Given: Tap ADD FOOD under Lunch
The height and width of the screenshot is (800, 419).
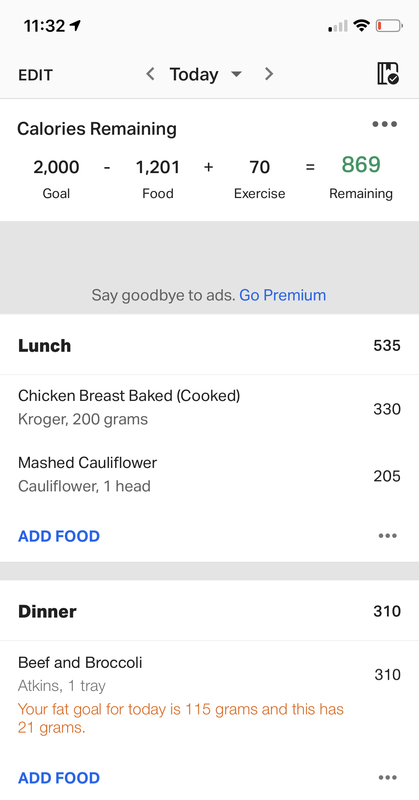Looking at the screenshot, I should pyautogui.click(x=59, y=536).
